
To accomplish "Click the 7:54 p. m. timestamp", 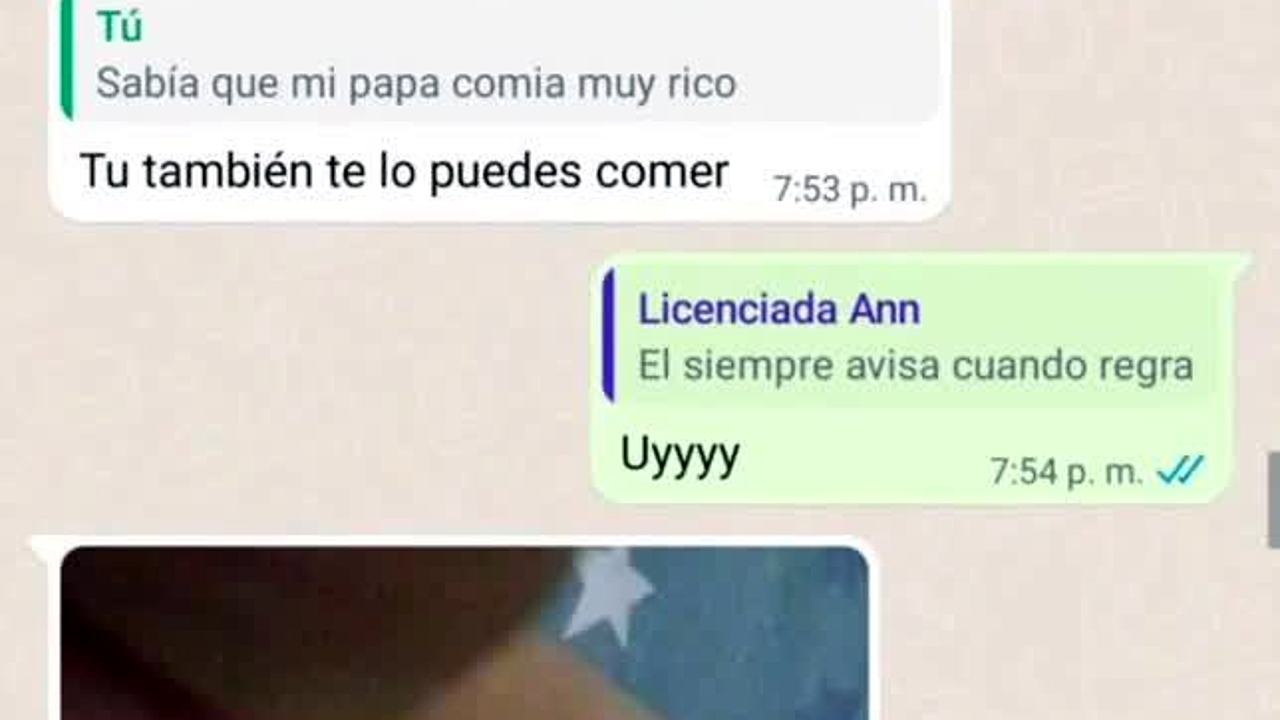I will click(x=1066, y=471).
